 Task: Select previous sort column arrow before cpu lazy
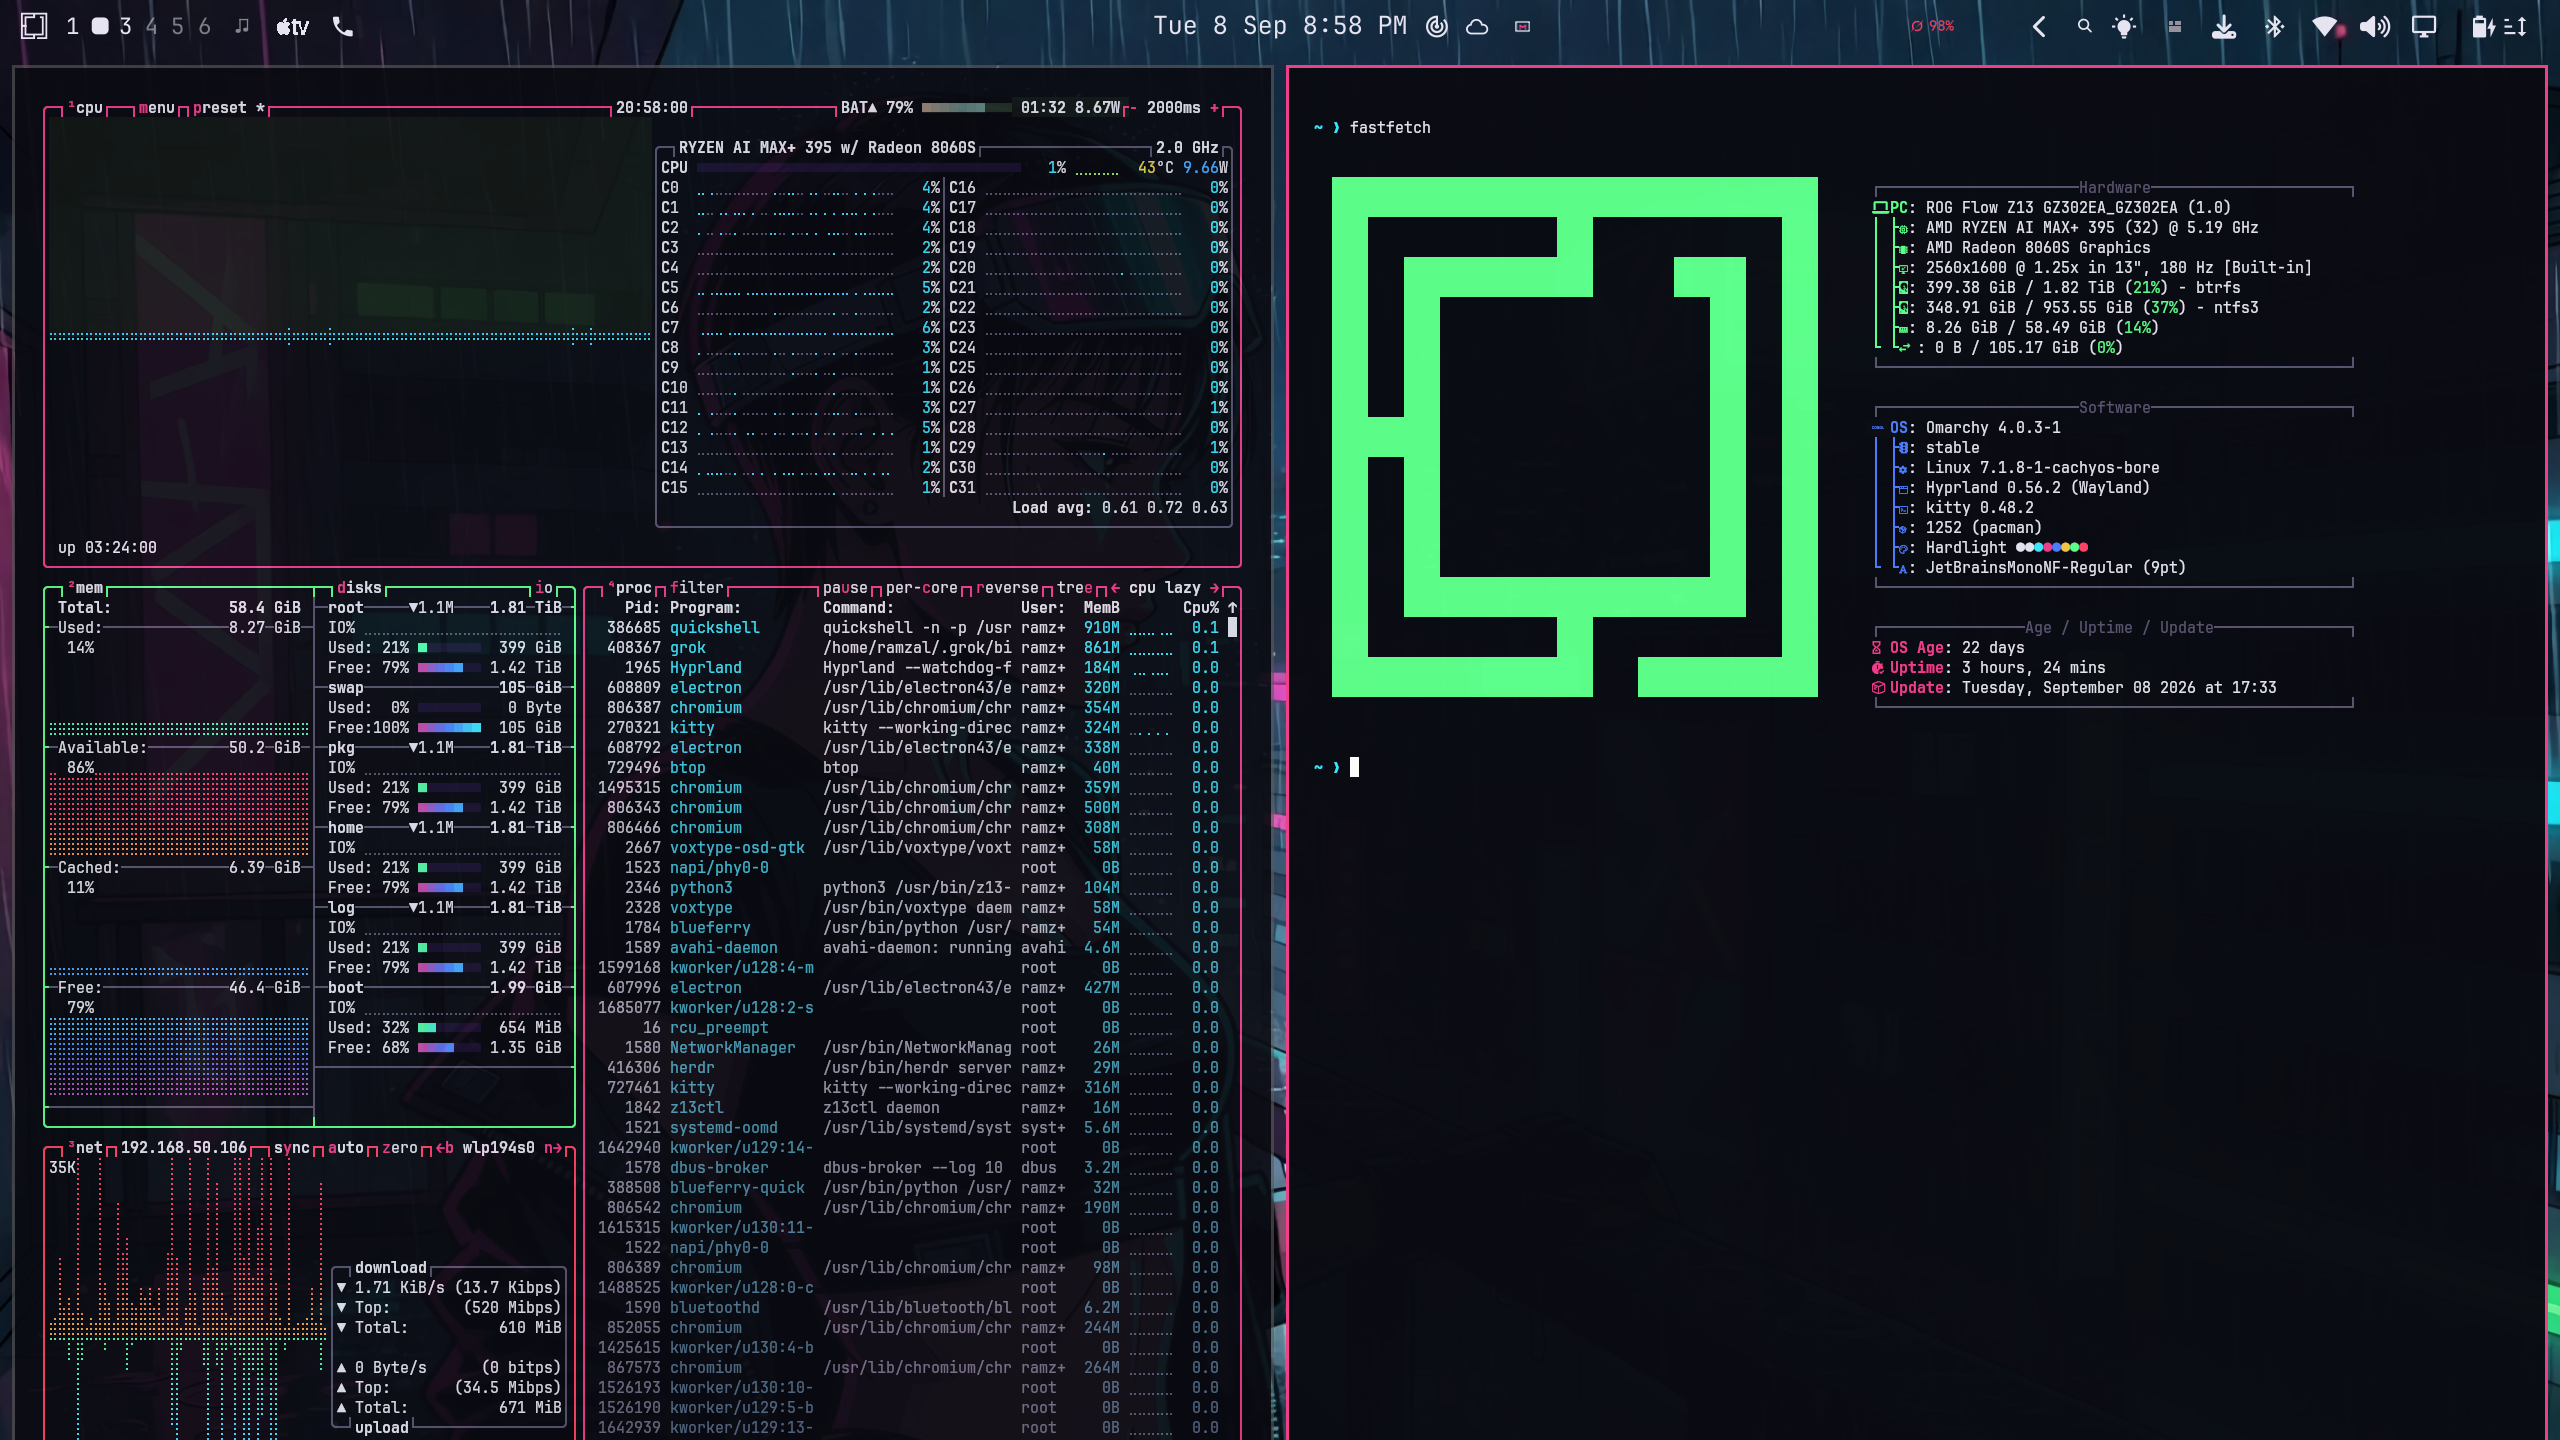click(1115, 587)
